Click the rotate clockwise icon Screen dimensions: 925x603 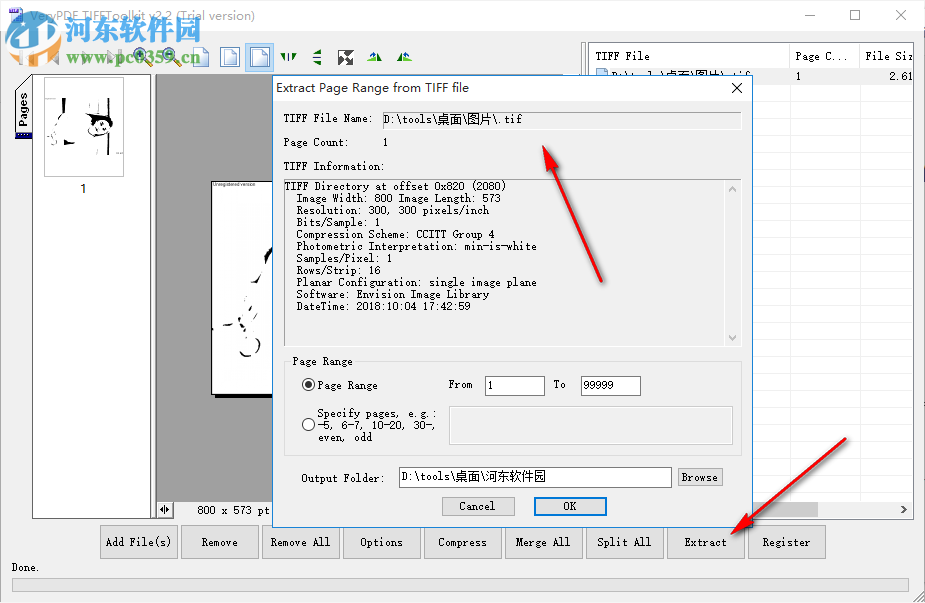(x=374, y=56)
